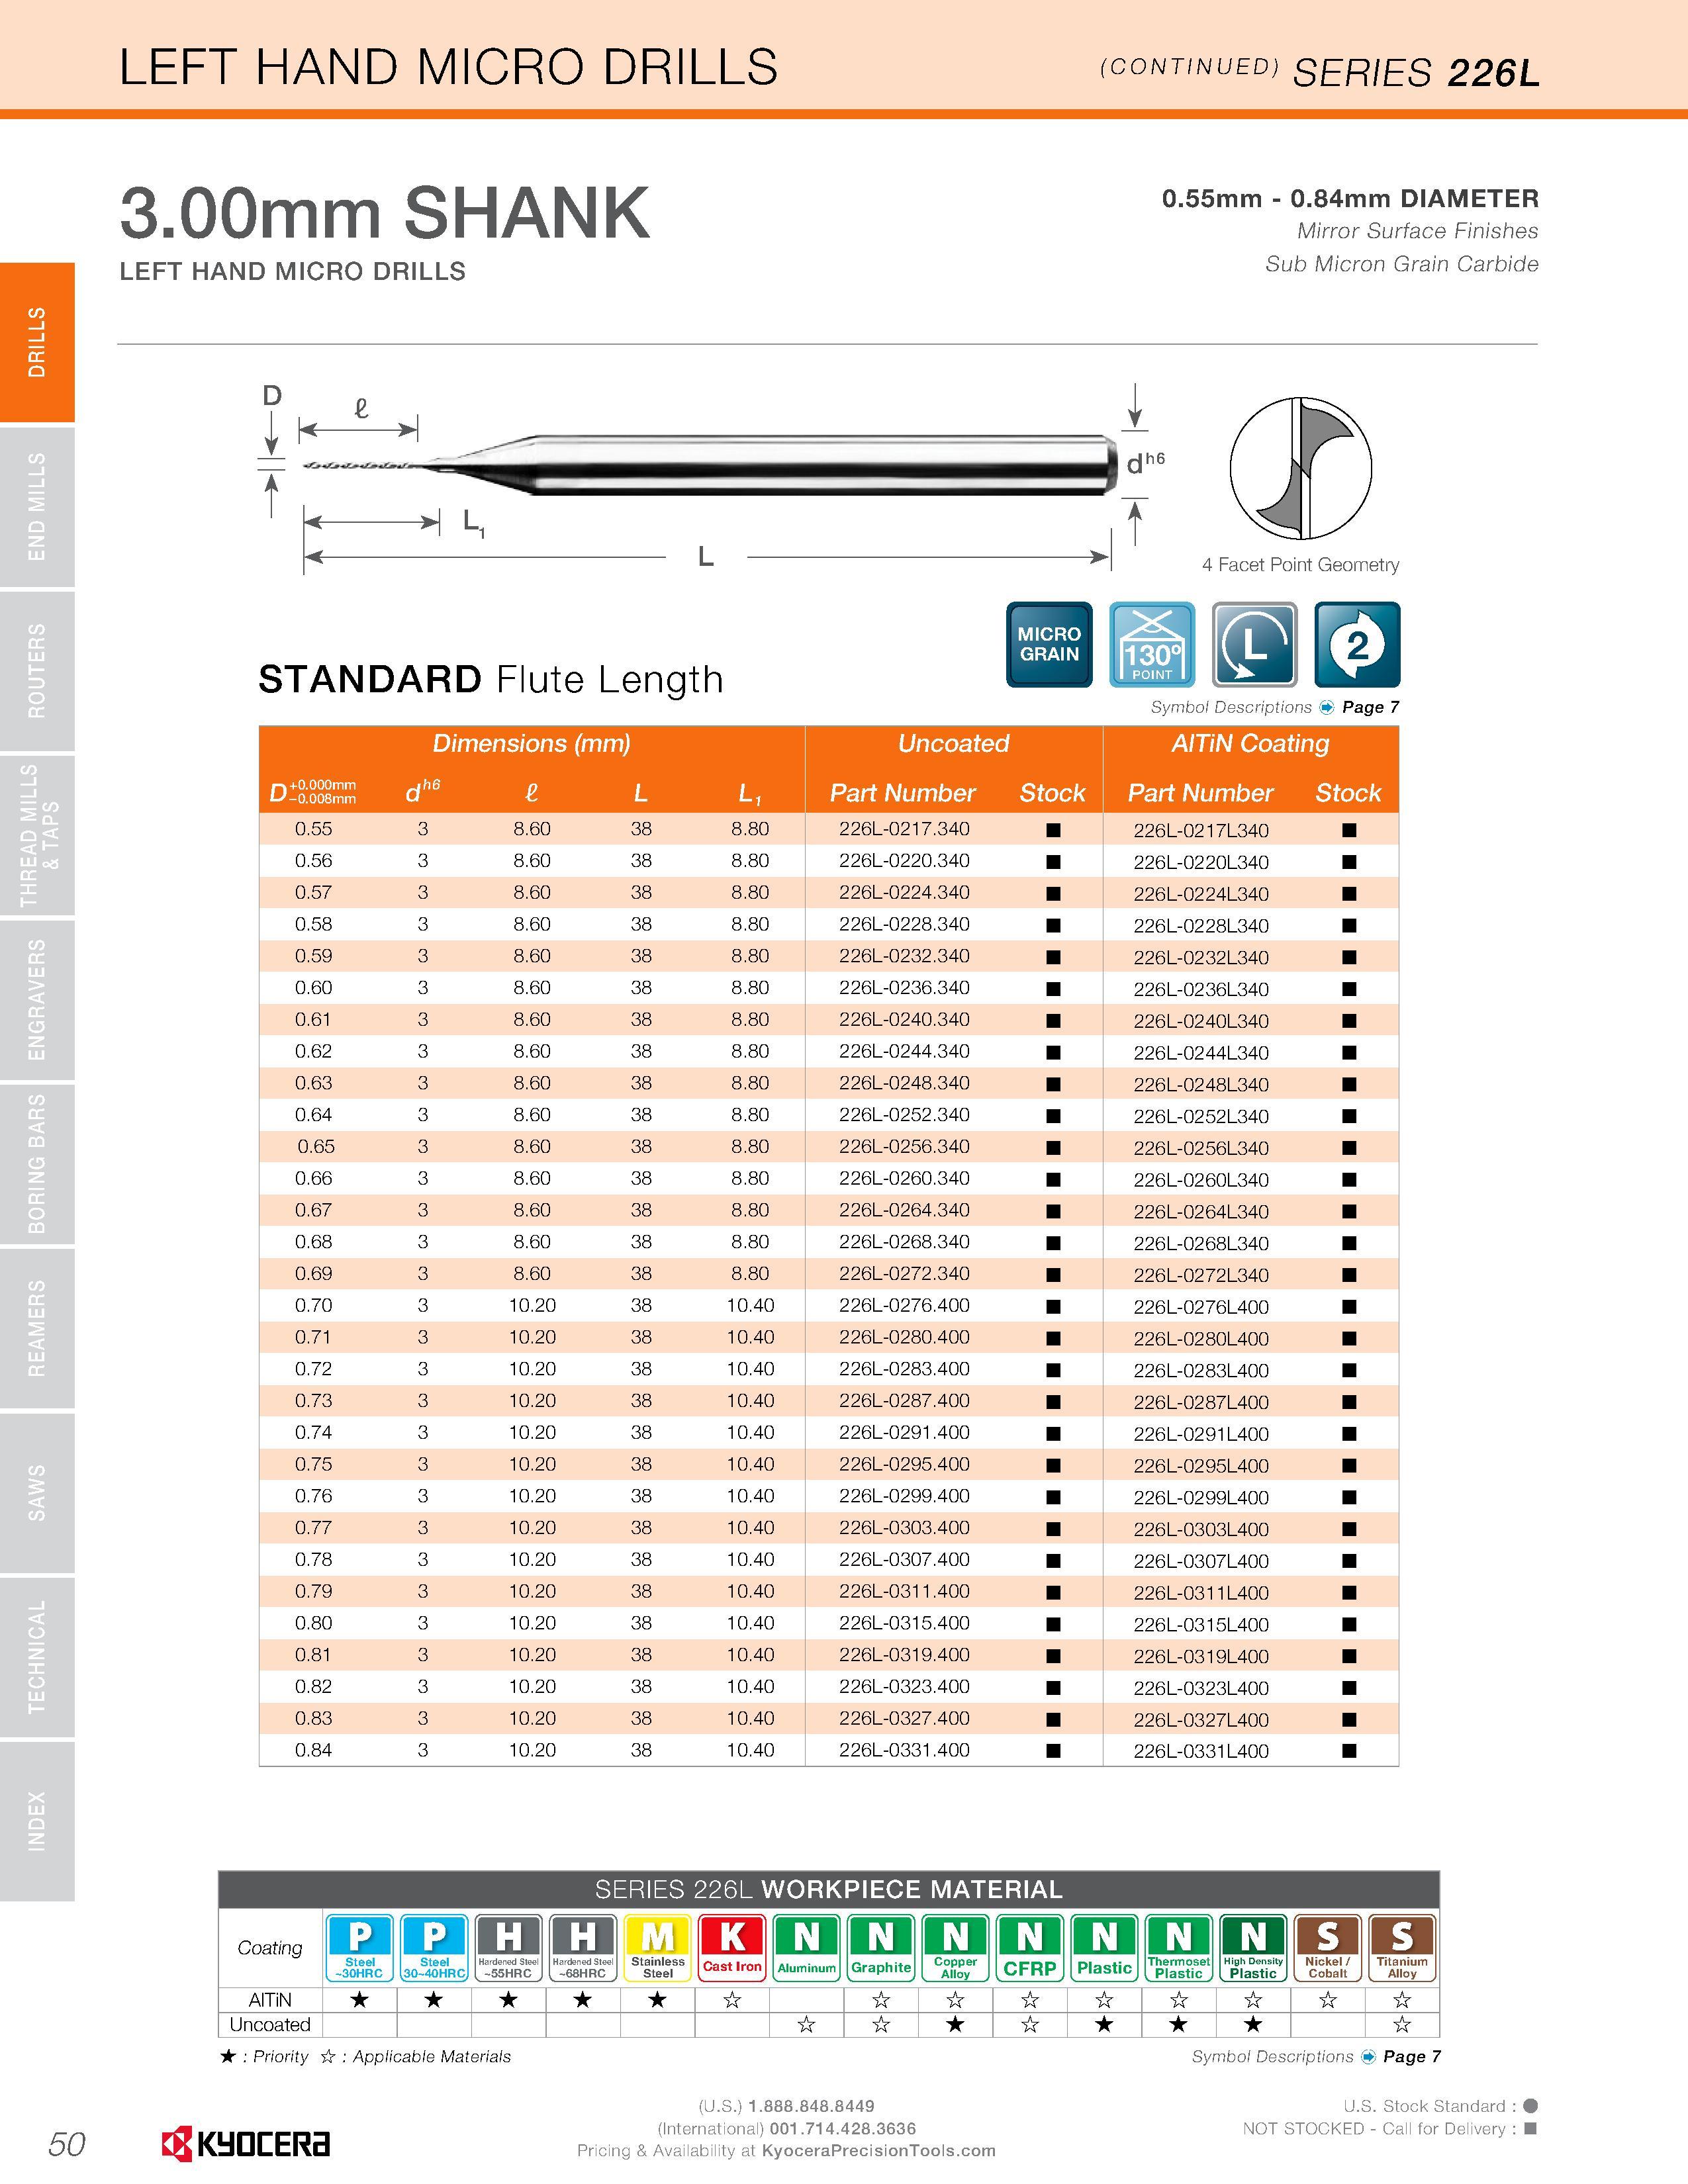Click the 0.70 diameter cell
1688x2184 pixels.
(314, 1305)
